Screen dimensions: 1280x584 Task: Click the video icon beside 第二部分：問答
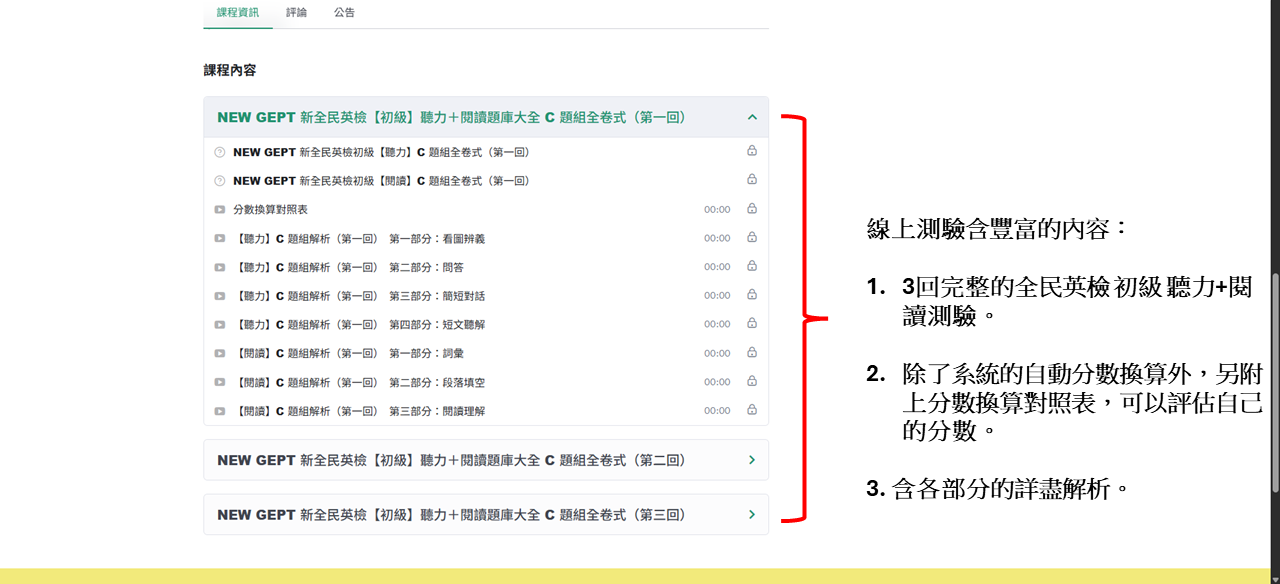point(219,267)
